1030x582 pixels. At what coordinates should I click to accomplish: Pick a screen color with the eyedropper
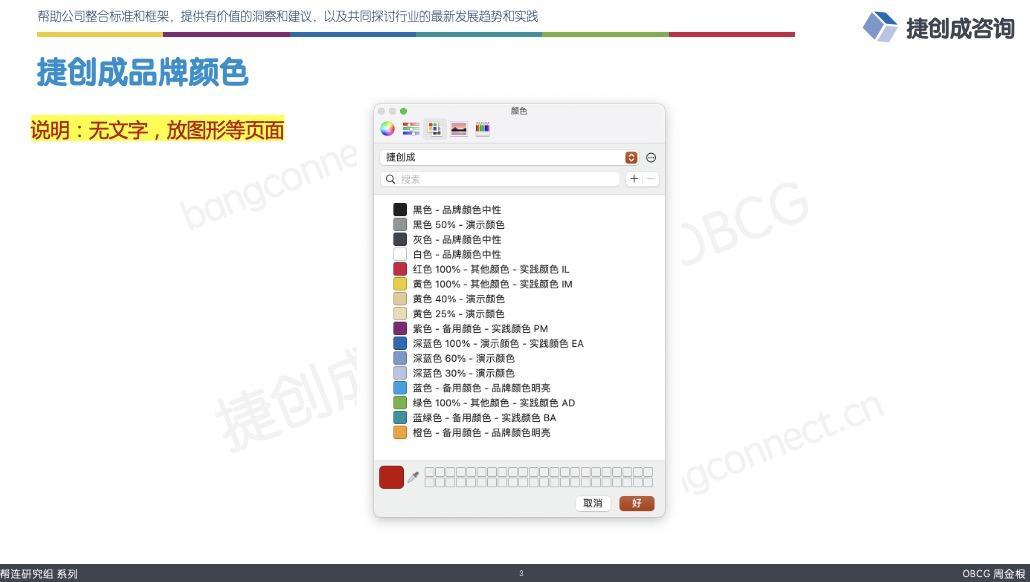tap(413, 477)
